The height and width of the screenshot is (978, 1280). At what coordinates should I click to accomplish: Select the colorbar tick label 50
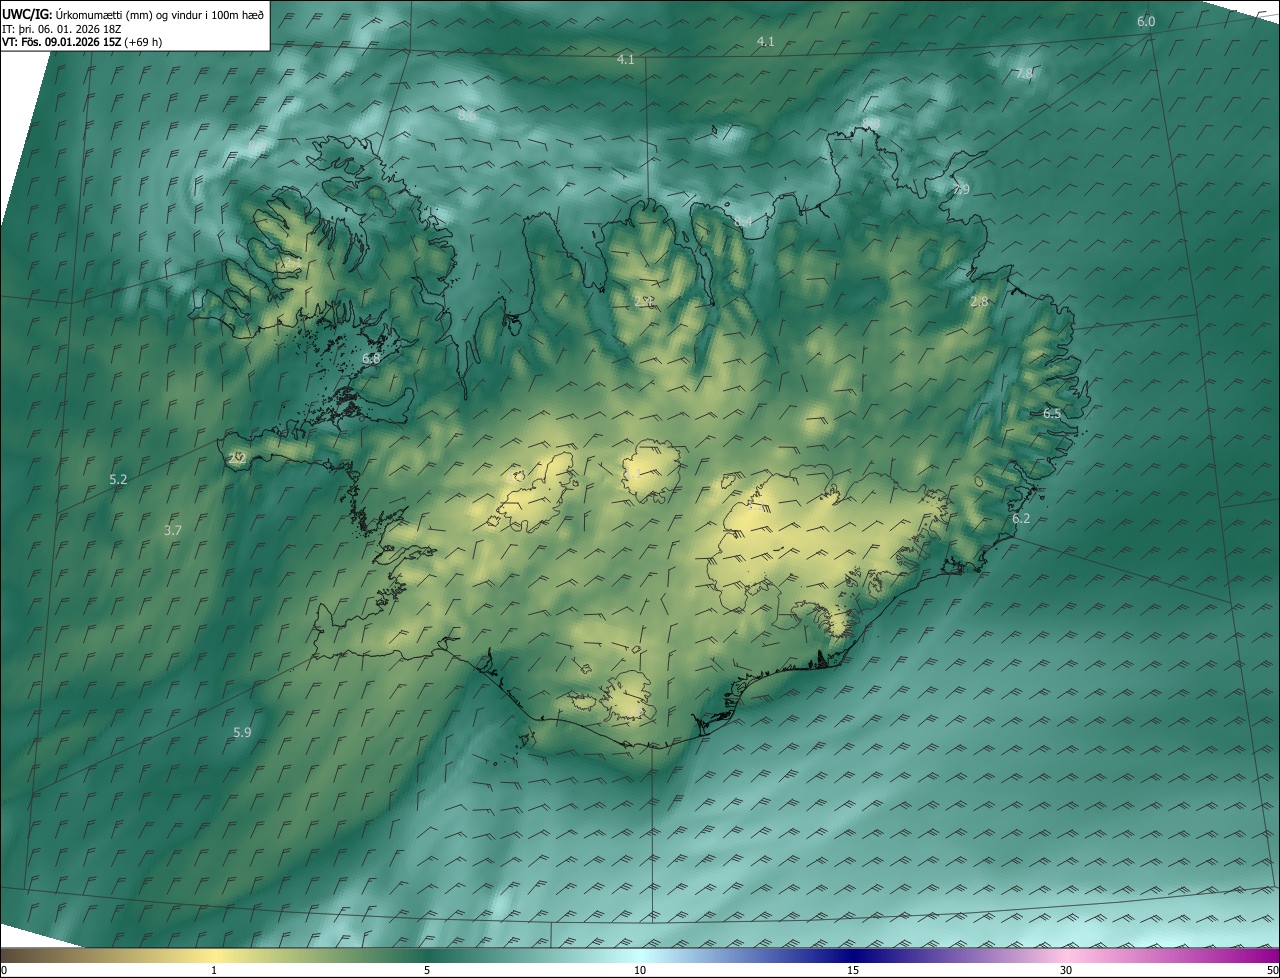[x=1272, y=970]
